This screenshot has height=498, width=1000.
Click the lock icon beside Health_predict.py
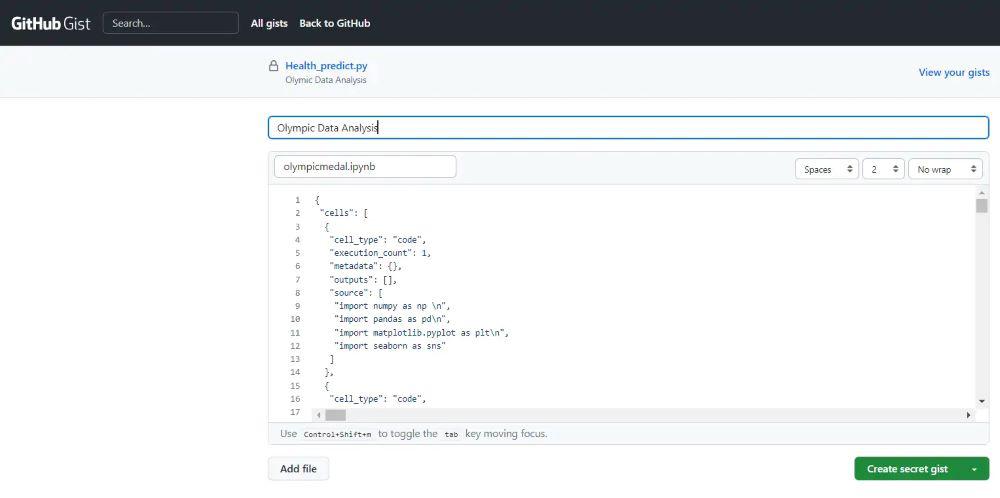click(x=273, y=66)
